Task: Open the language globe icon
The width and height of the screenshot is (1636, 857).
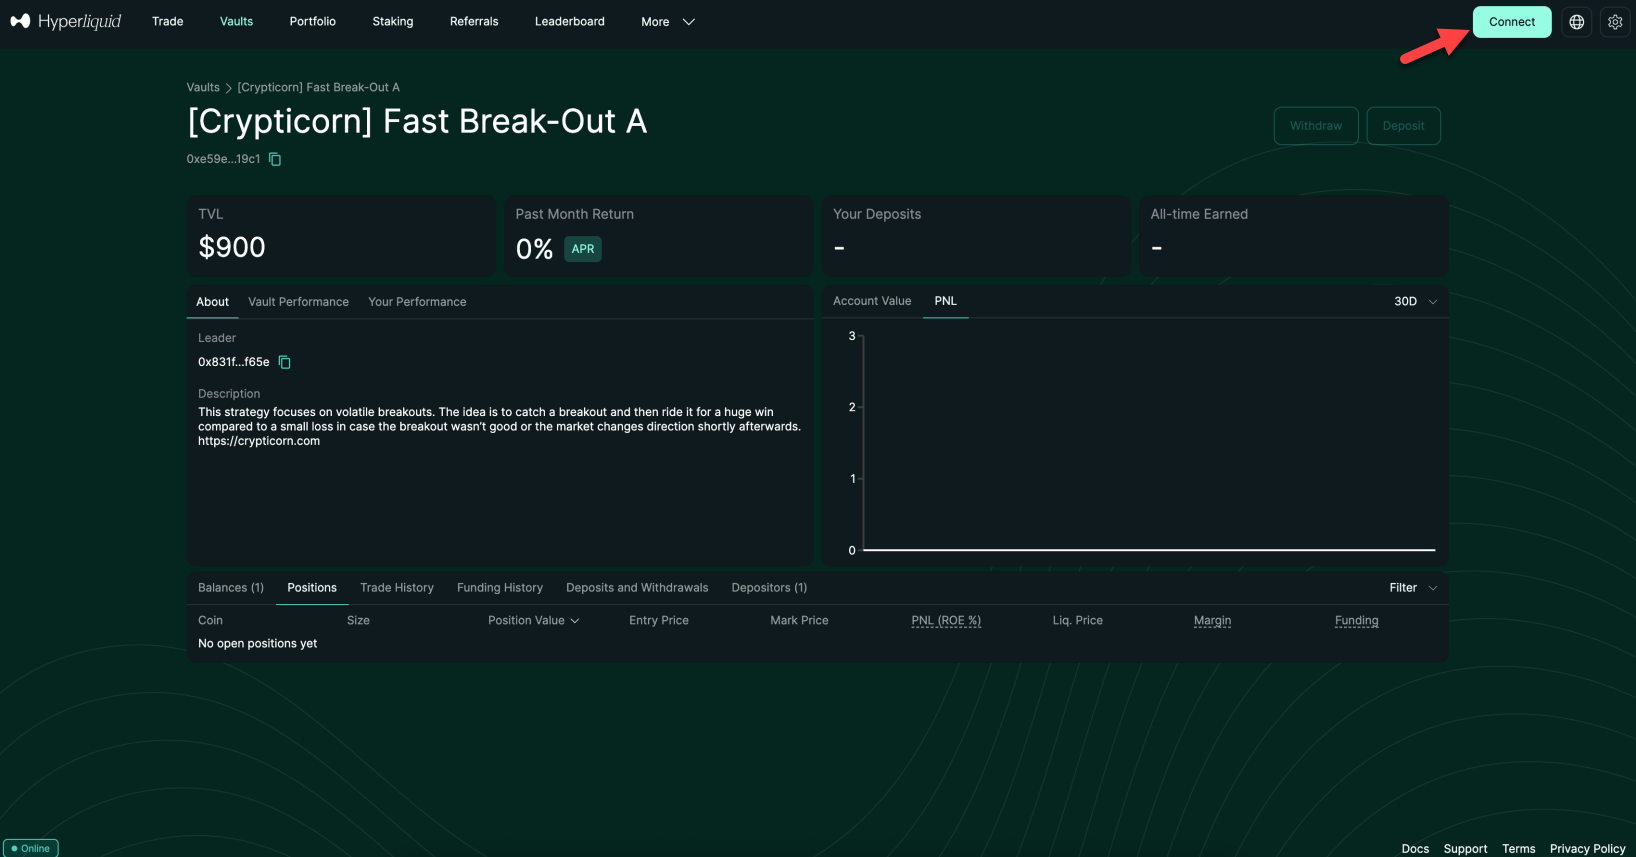Action: (x=1576, y=22)
